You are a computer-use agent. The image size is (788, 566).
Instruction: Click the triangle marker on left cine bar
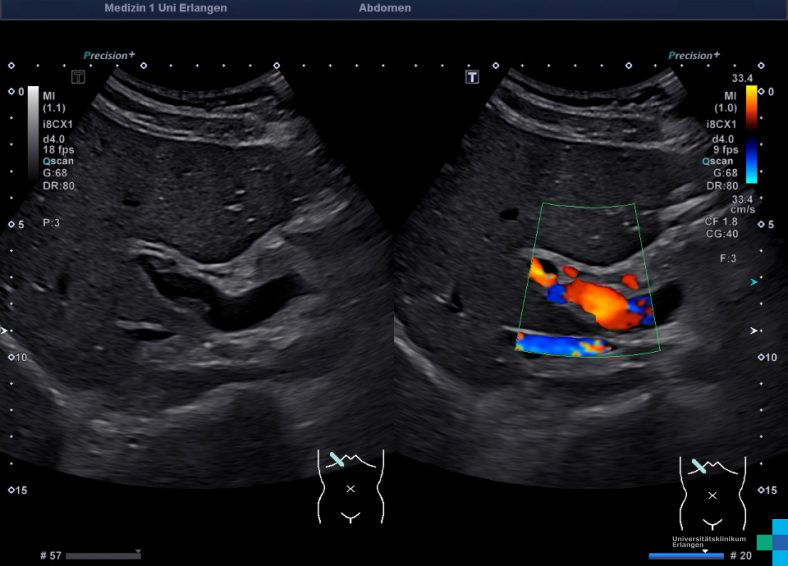137,551
